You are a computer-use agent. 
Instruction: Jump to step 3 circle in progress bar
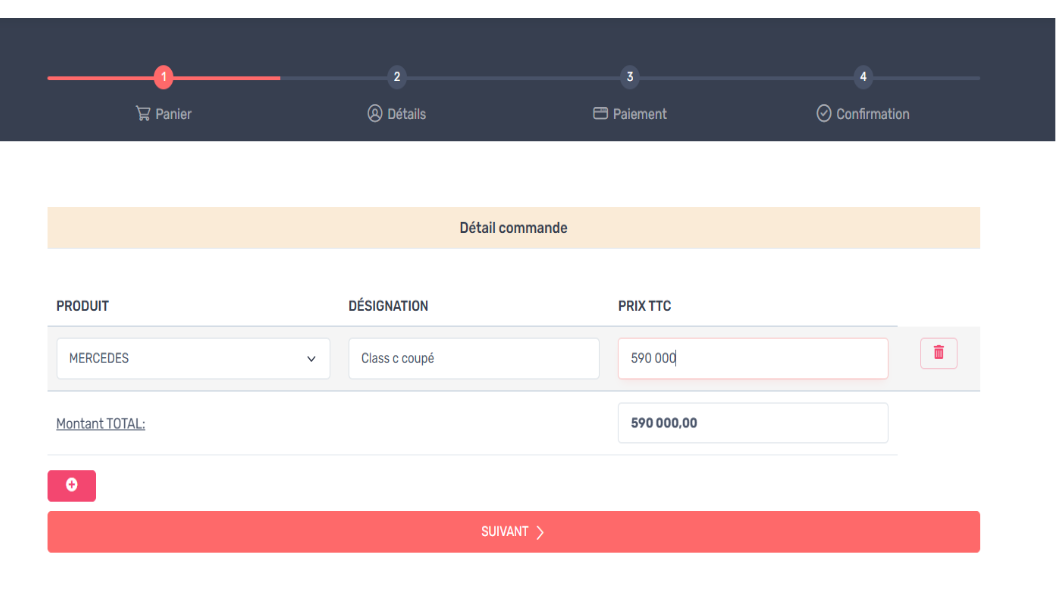(630, 77)
